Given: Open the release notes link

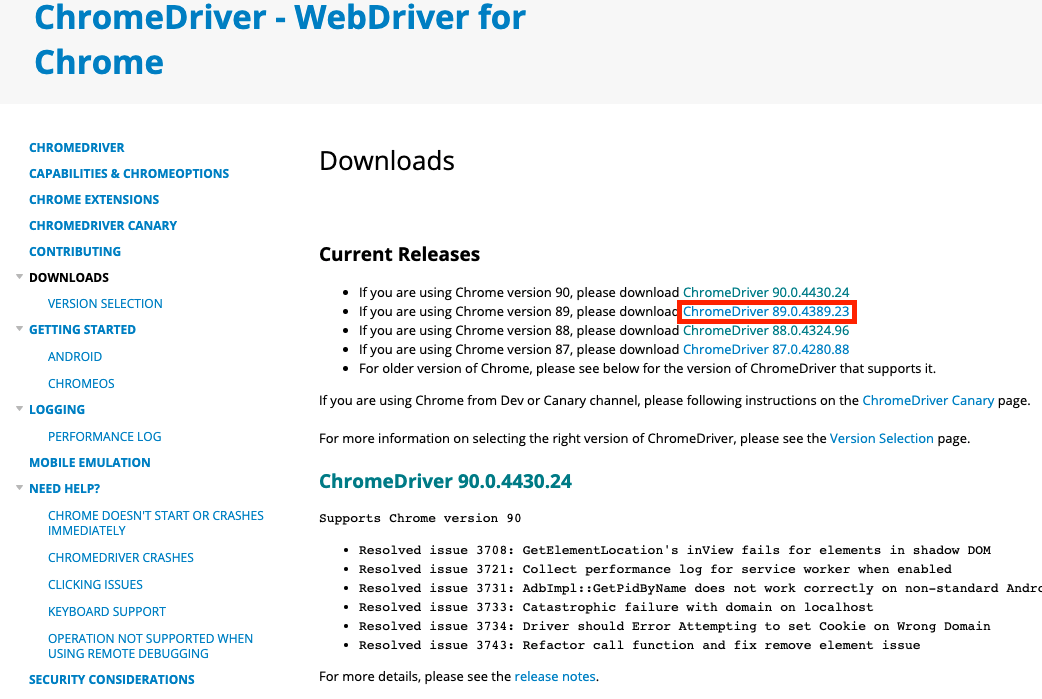Looking at the screenshot, I should point(555,676).
